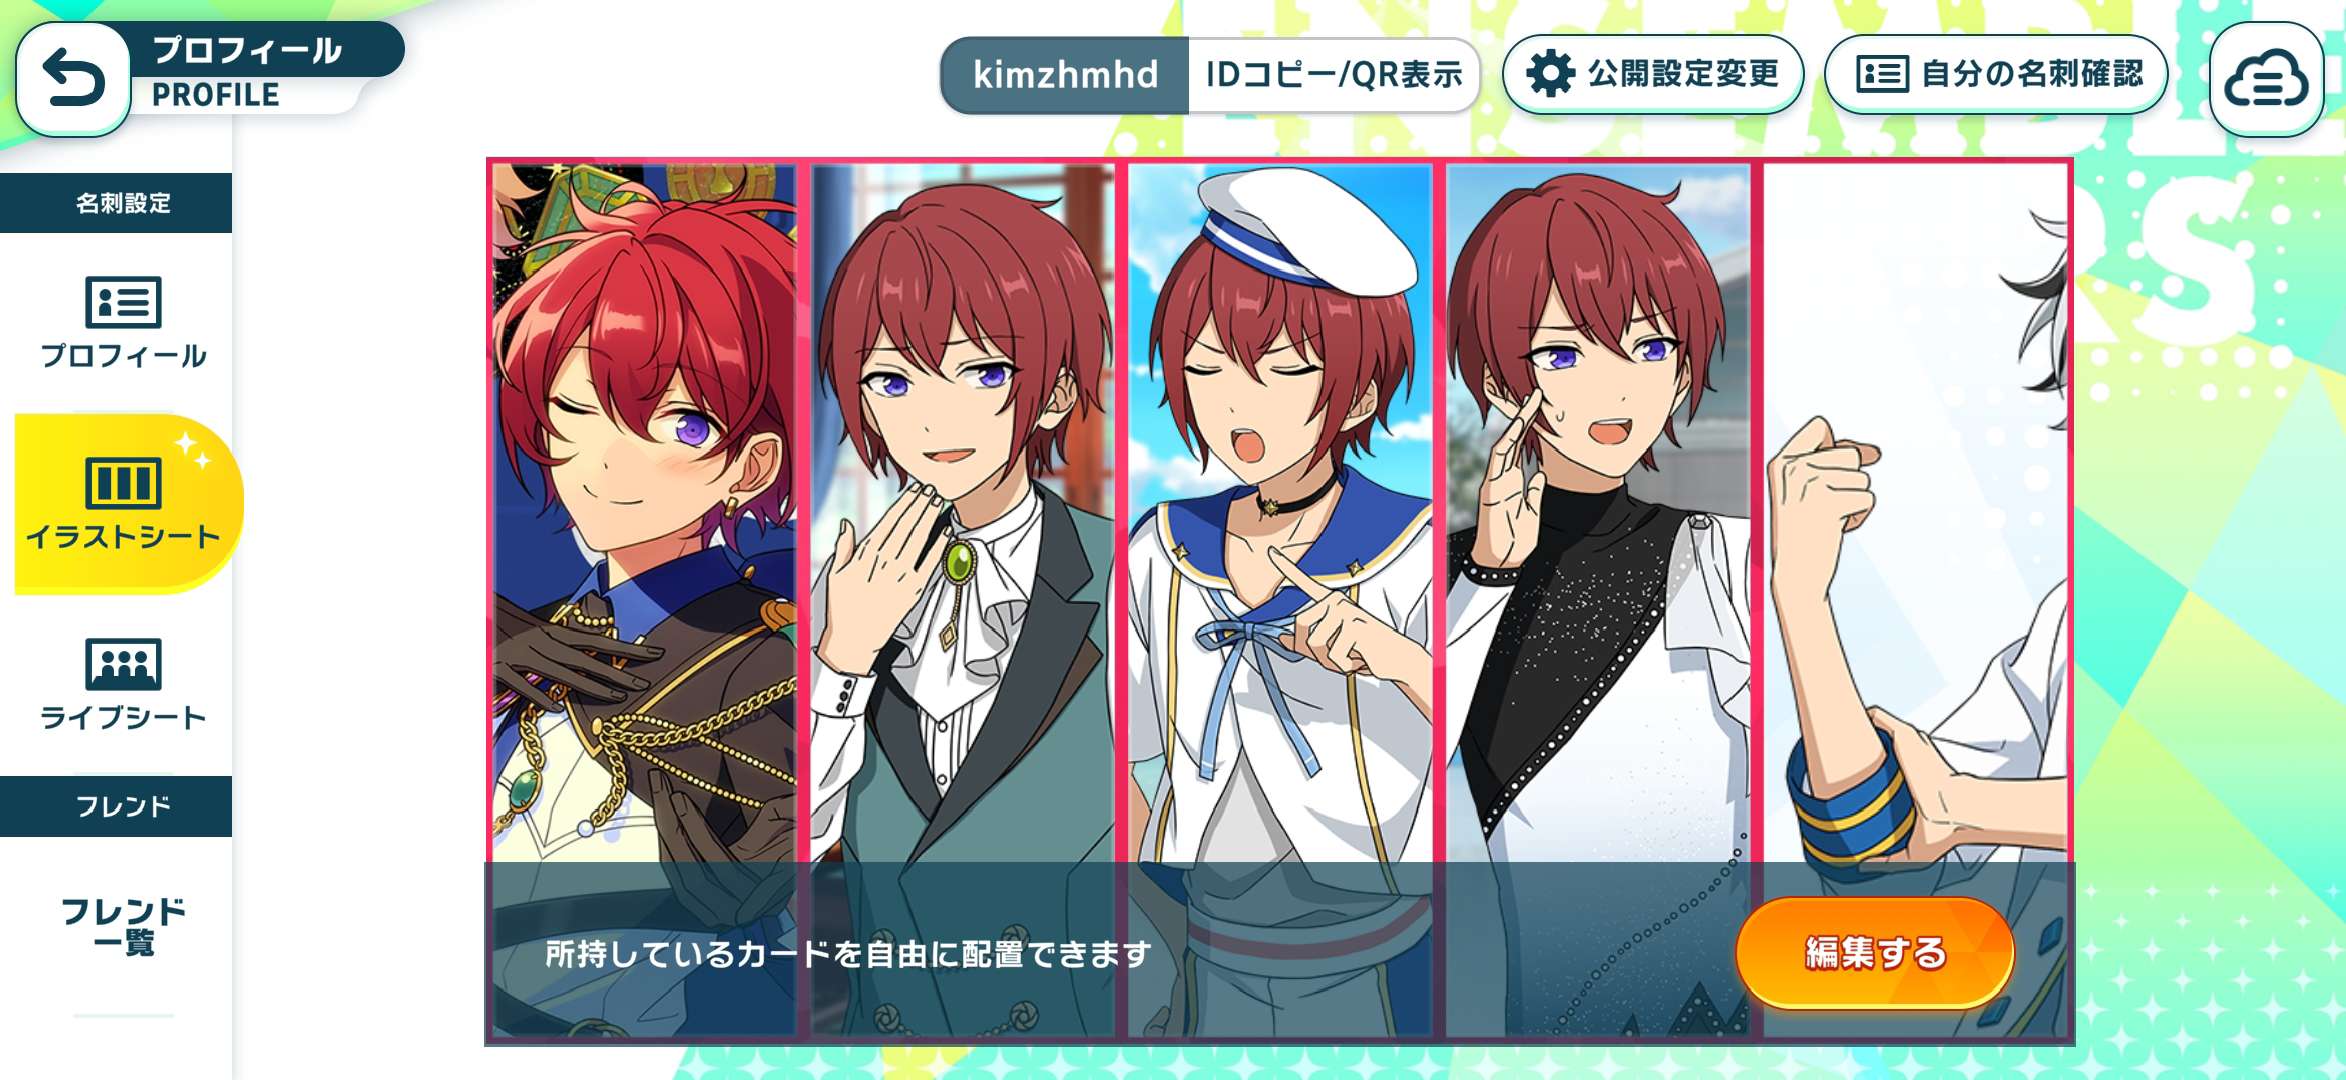
Task: Tap the back arrow icon
Action: click(73, 78)
